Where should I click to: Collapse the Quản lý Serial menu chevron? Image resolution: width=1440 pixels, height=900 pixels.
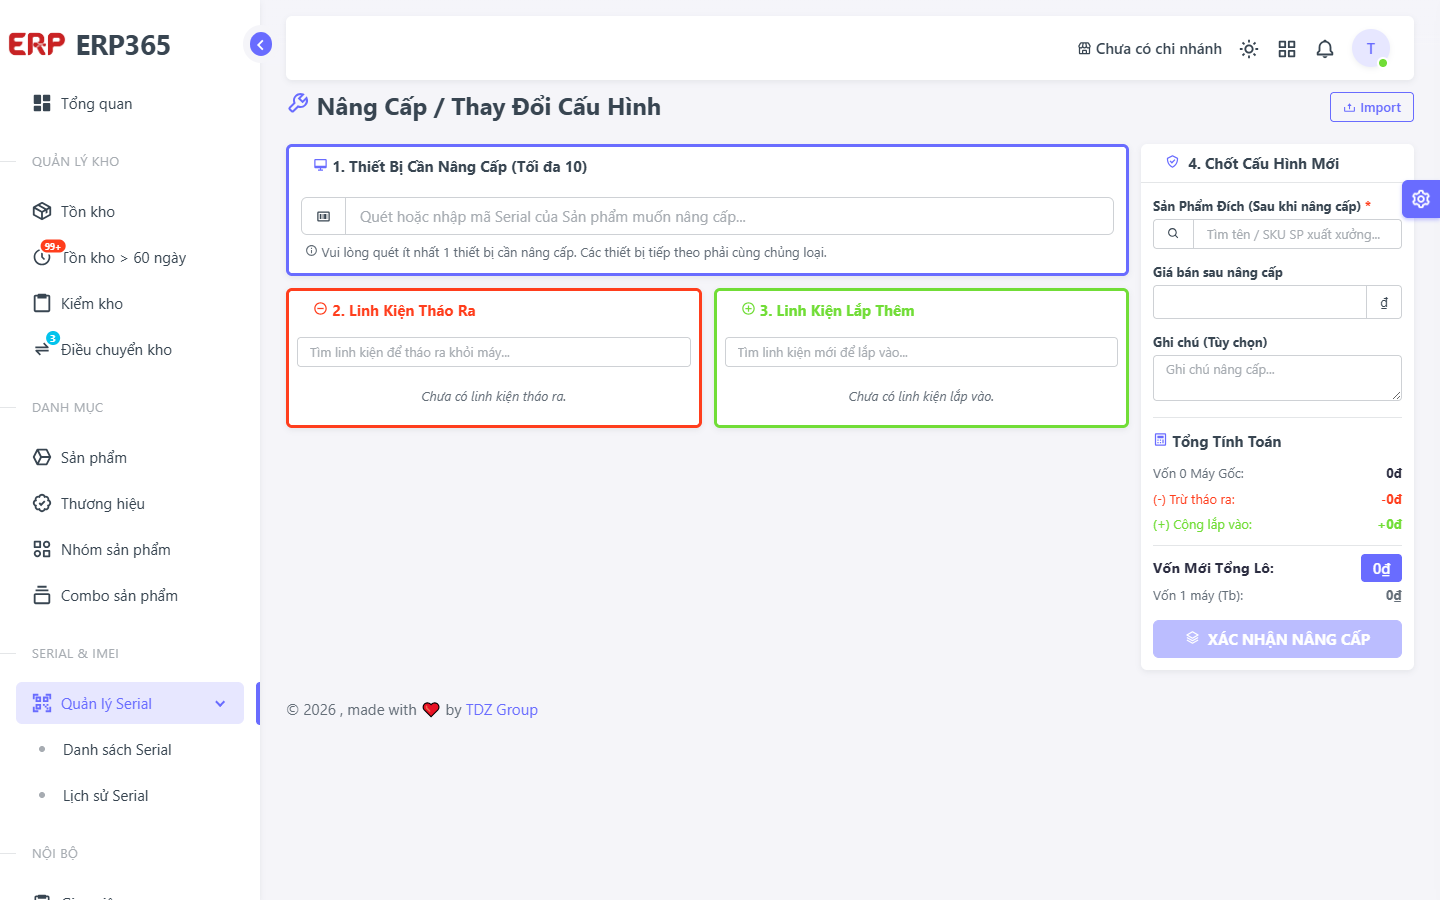click(220, 704)
